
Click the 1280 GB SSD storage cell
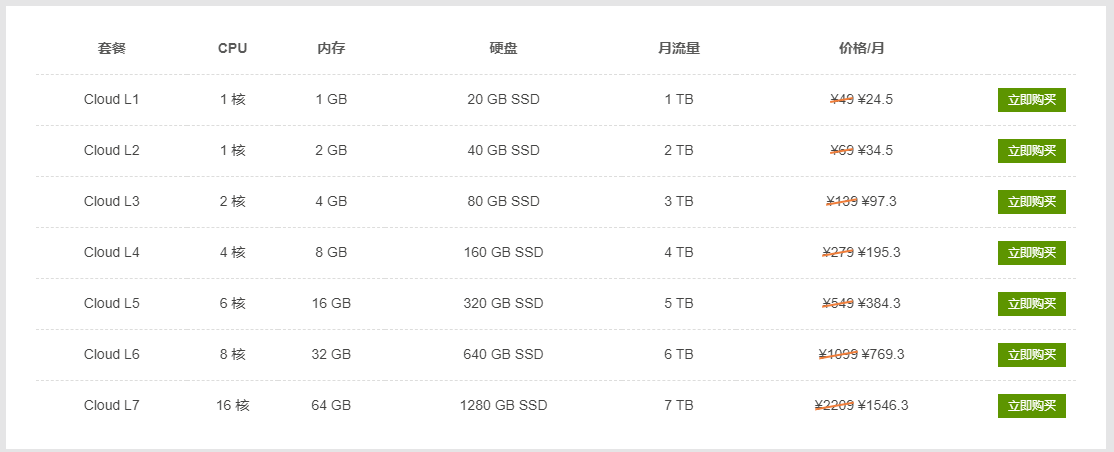pos(504,406)
